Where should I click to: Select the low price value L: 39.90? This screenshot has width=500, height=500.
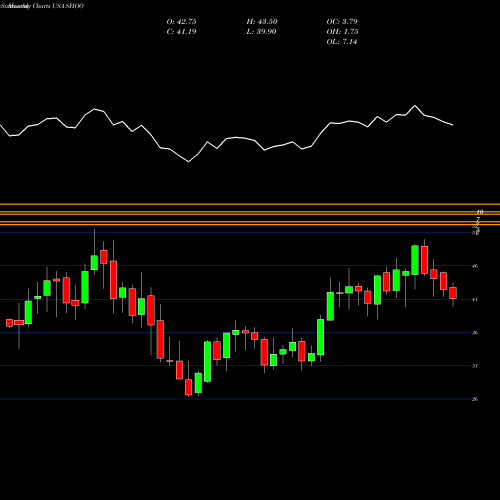pyautogui.click(x=262, y=32)
